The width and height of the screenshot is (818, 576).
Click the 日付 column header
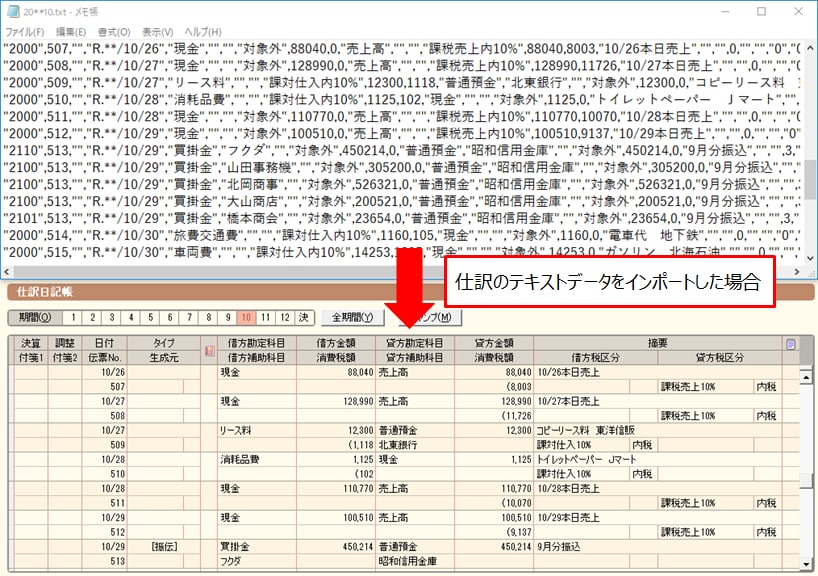click(118, 343)
